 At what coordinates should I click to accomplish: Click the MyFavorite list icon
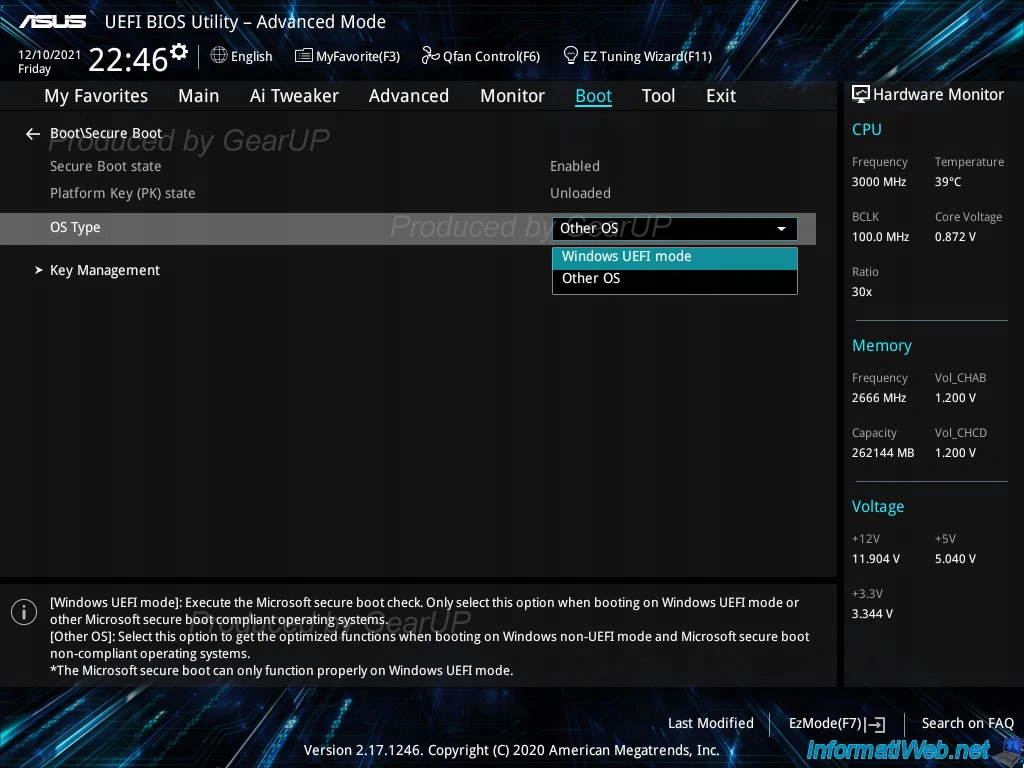tap(304, 56)
